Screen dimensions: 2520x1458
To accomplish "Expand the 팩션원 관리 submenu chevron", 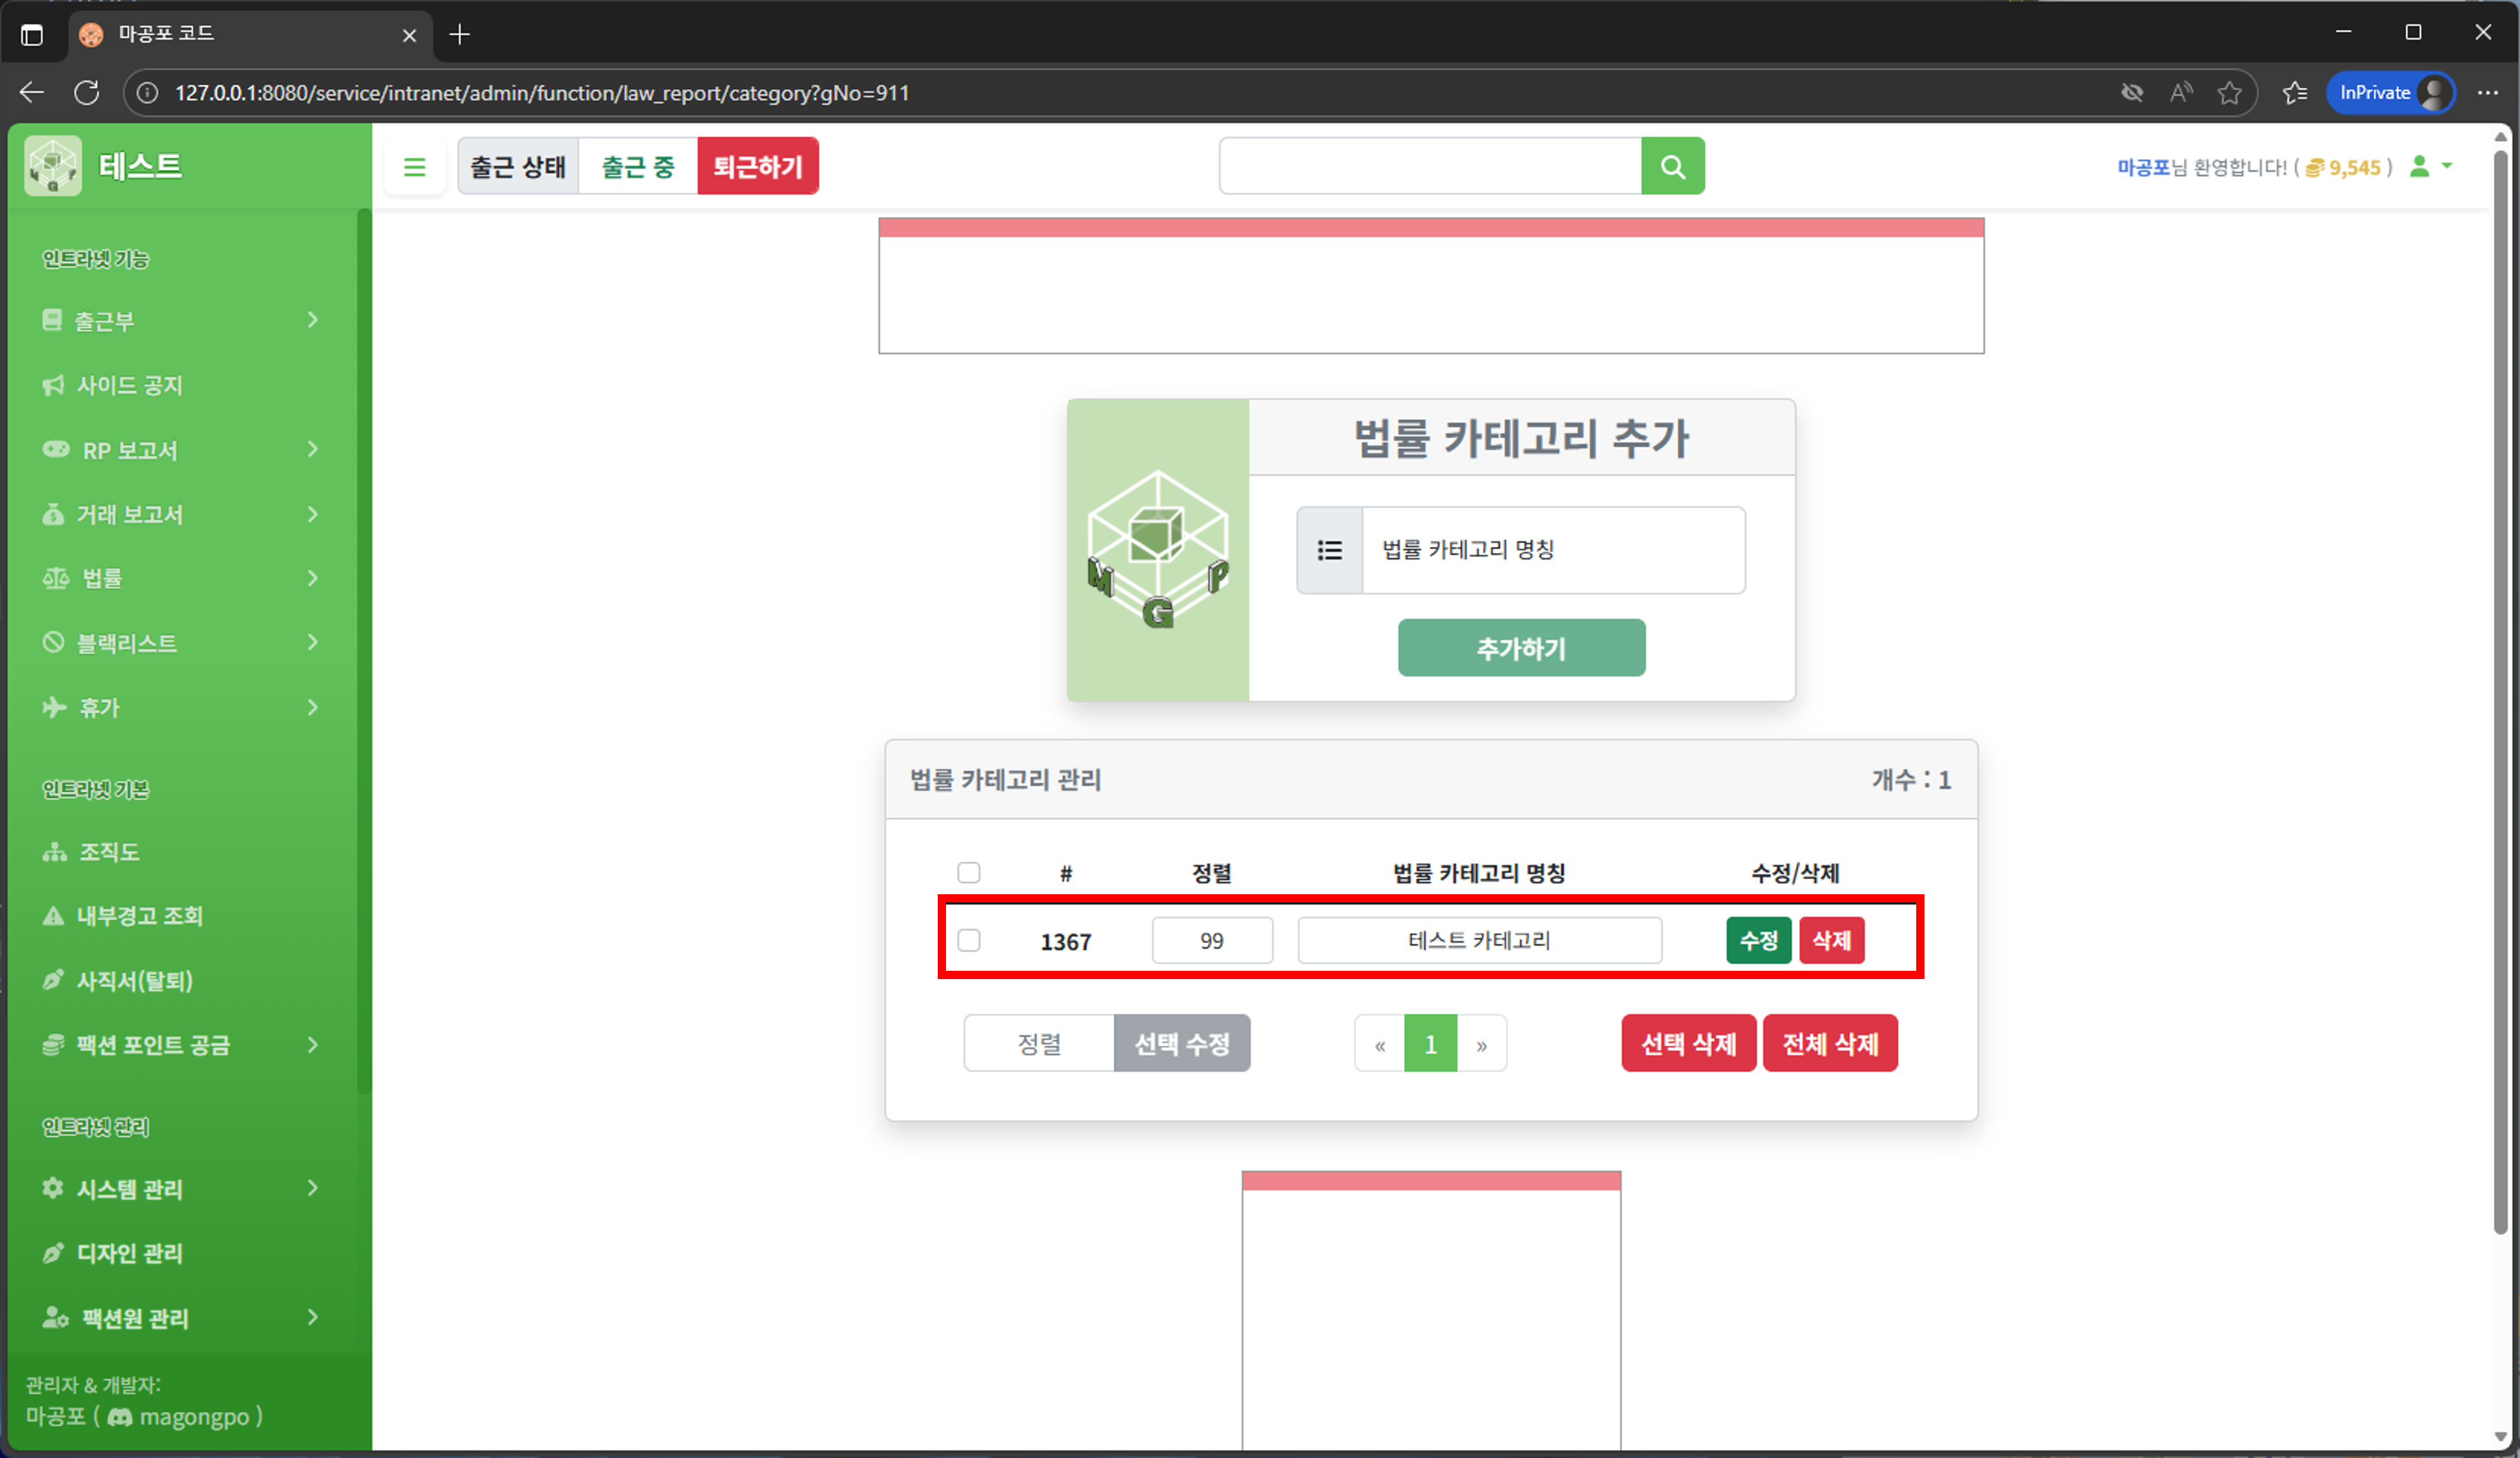I will click(x=314, y=1318).
